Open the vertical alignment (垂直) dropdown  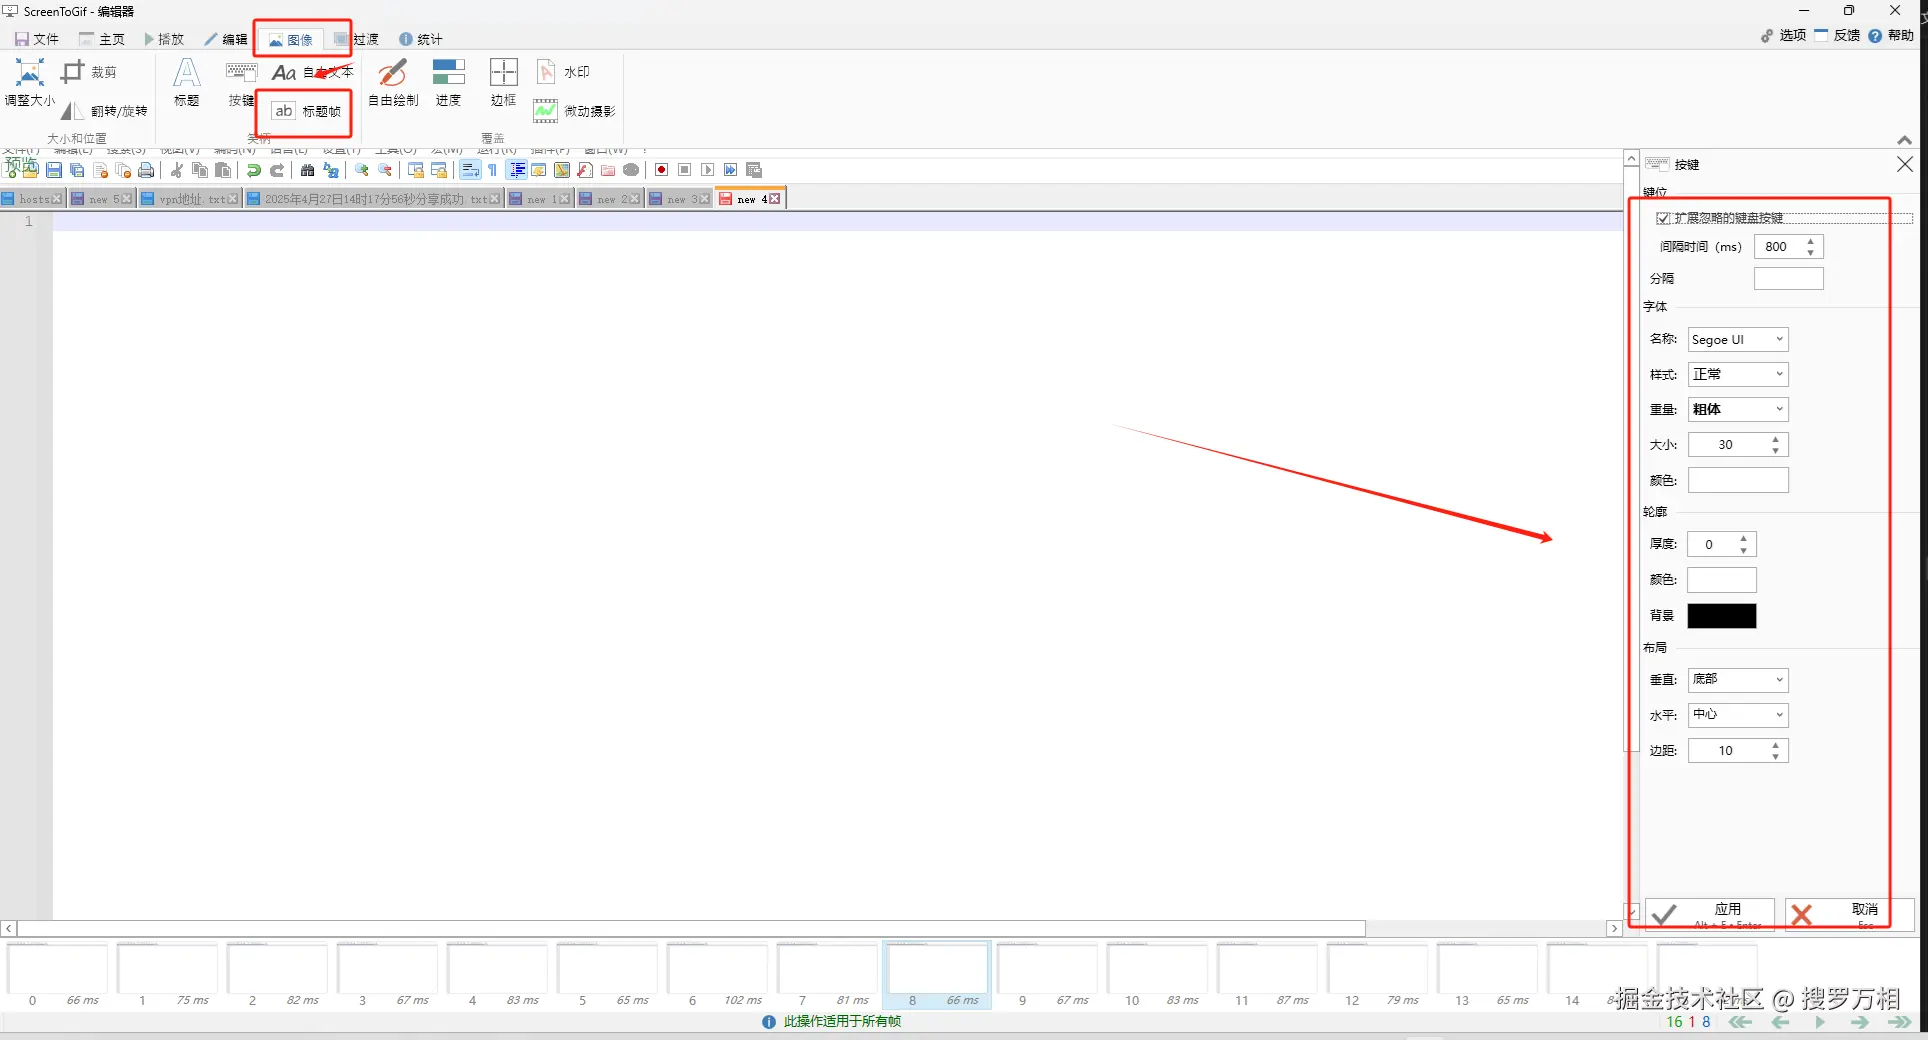point(1738,680)
